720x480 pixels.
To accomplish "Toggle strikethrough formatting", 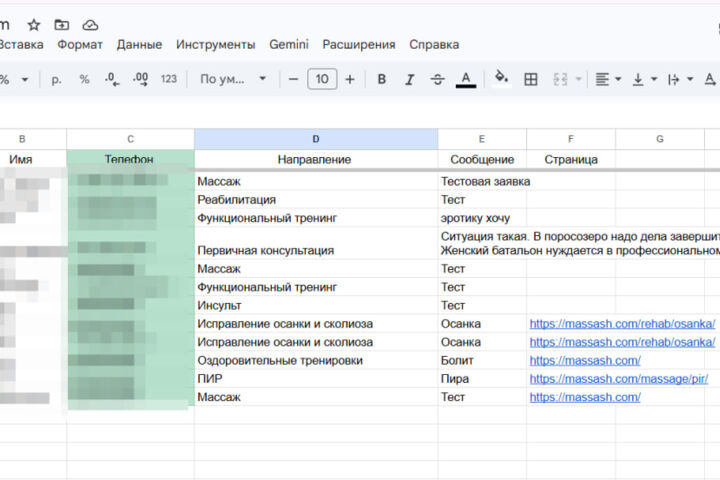I will 437,79.
